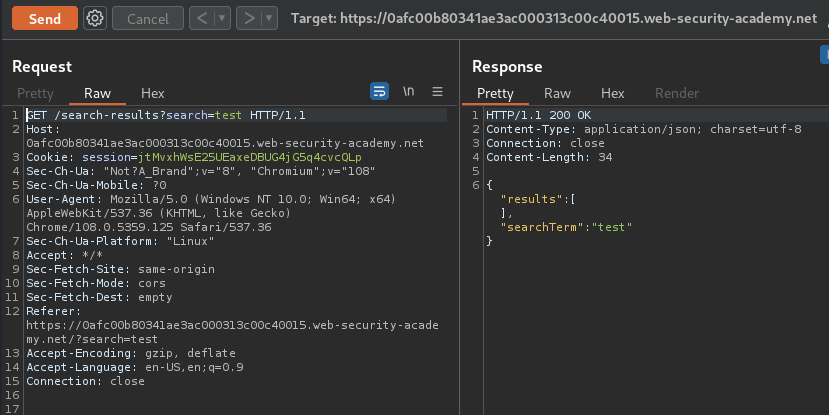Click the orange Send button
Screen dimensions: 829x415
[x=45, y=19]
